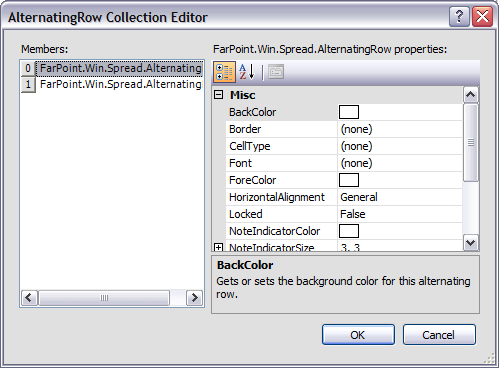The image size is (499, 368).
Task: Click the index 0 row header
Action: click(28, 68)
